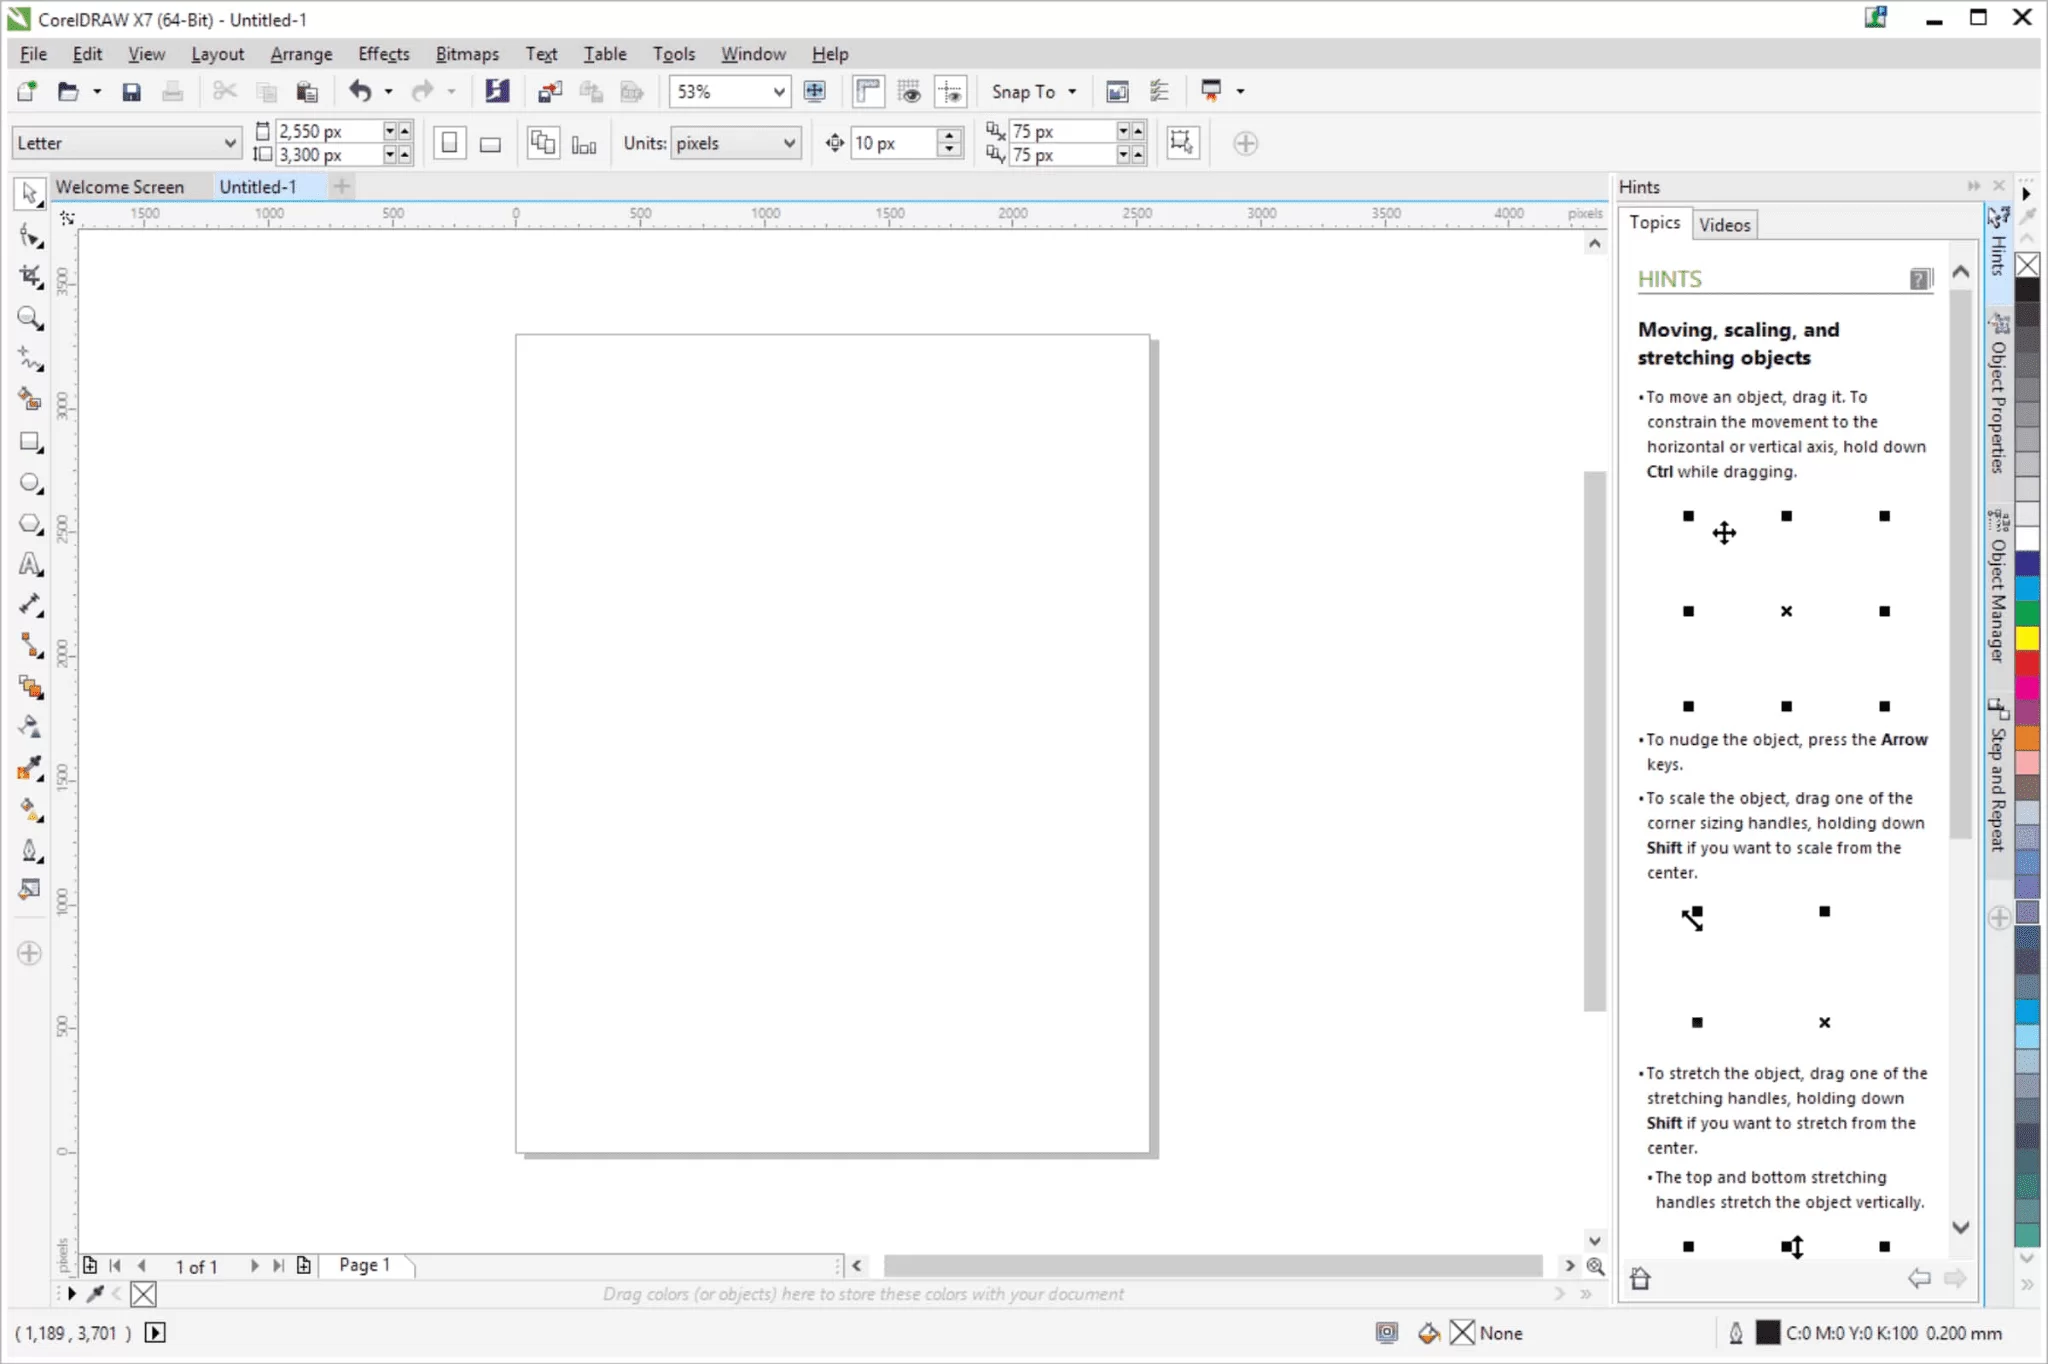Select the Text tool
This screenshot has height=1364, width=2048.
click(x=29, y=564)
